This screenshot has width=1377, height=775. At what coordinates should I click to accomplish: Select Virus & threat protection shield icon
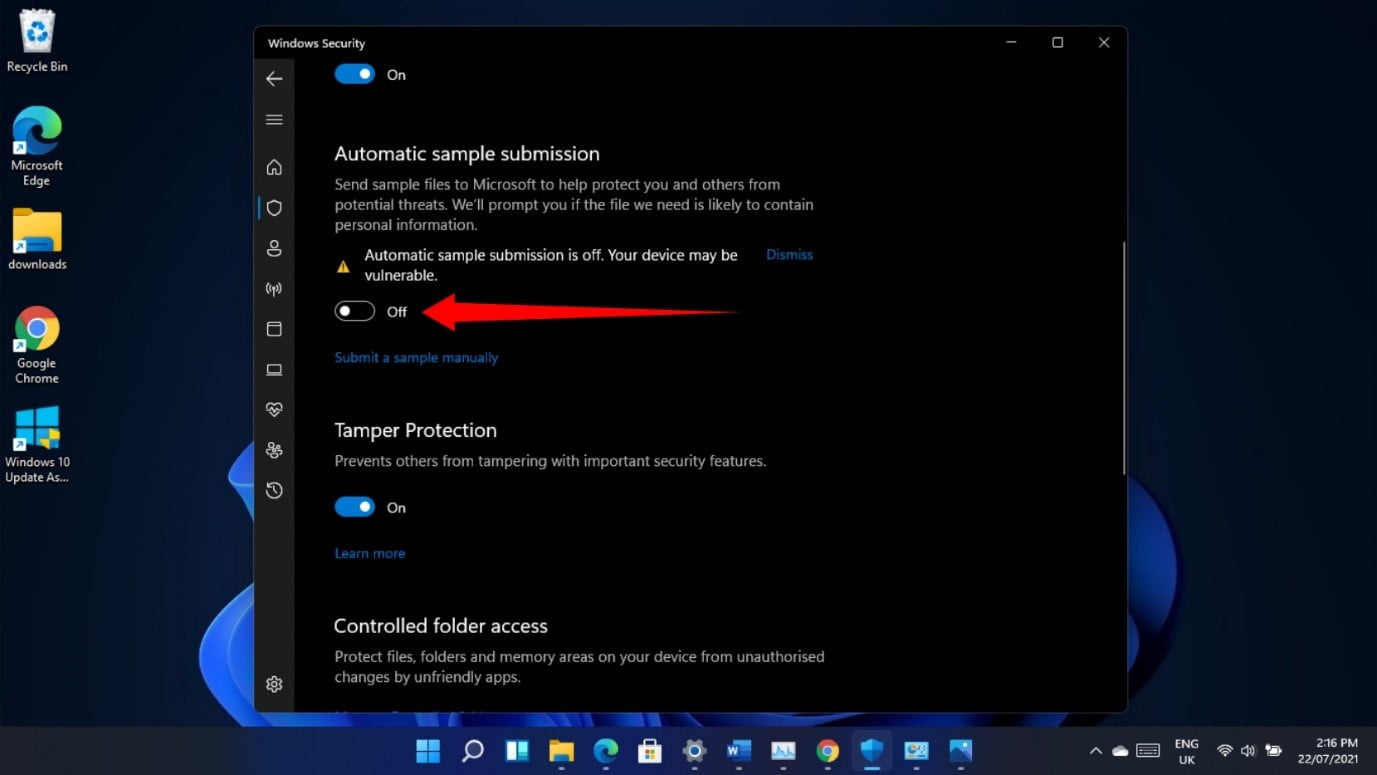pos(274,207)
